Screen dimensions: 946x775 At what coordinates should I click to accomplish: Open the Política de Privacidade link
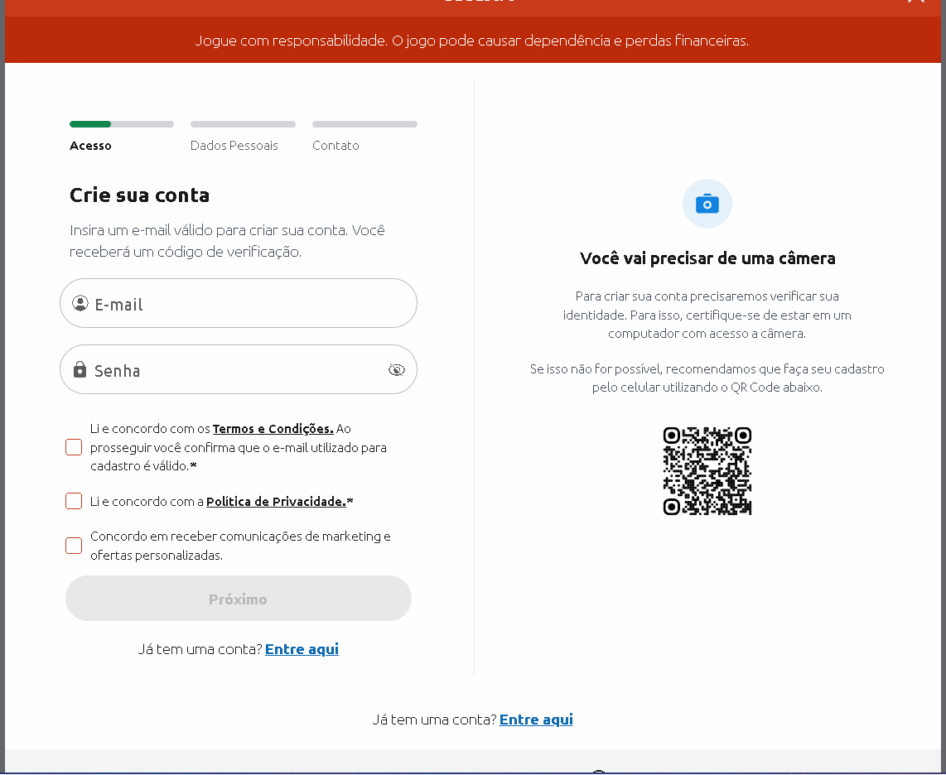pyautogui.click(x=275, y=501)
